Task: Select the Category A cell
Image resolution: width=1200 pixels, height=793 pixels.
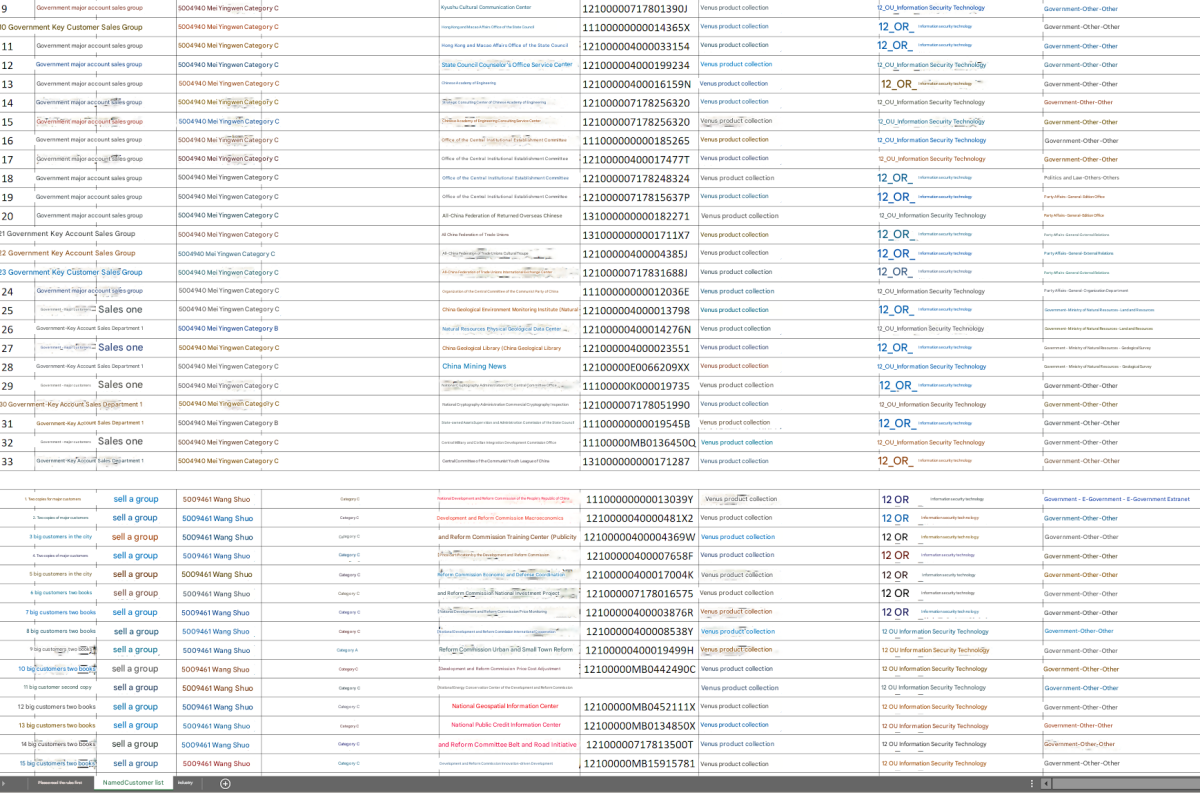Action: click(x=347, y=650)
